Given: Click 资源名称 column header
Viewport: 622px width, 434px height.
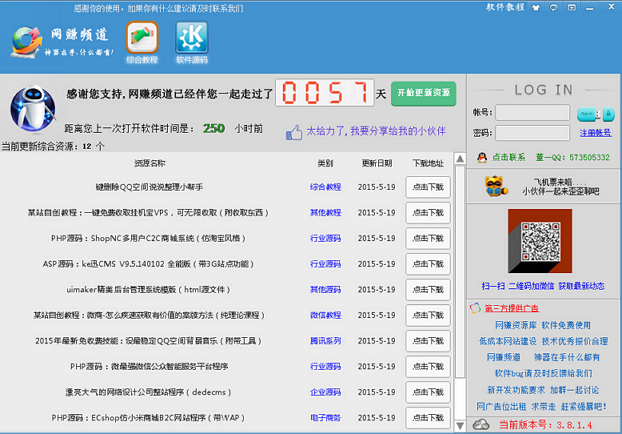Looking at the screenshot, I should 150,163.
